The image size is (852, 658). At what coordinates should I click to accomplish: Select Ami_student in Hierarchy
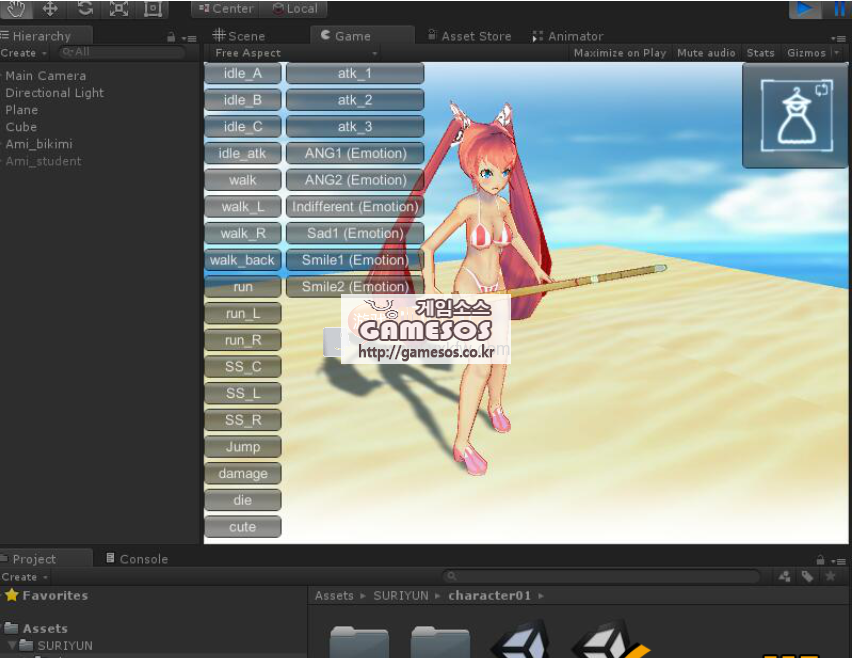[x=43, y=161]
